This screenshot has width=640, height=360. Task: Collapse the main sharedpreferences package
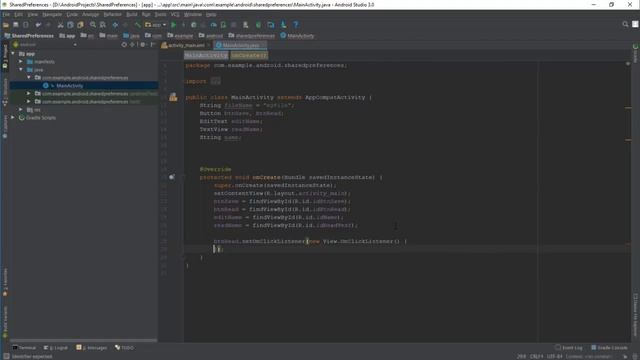click(29, 78)
